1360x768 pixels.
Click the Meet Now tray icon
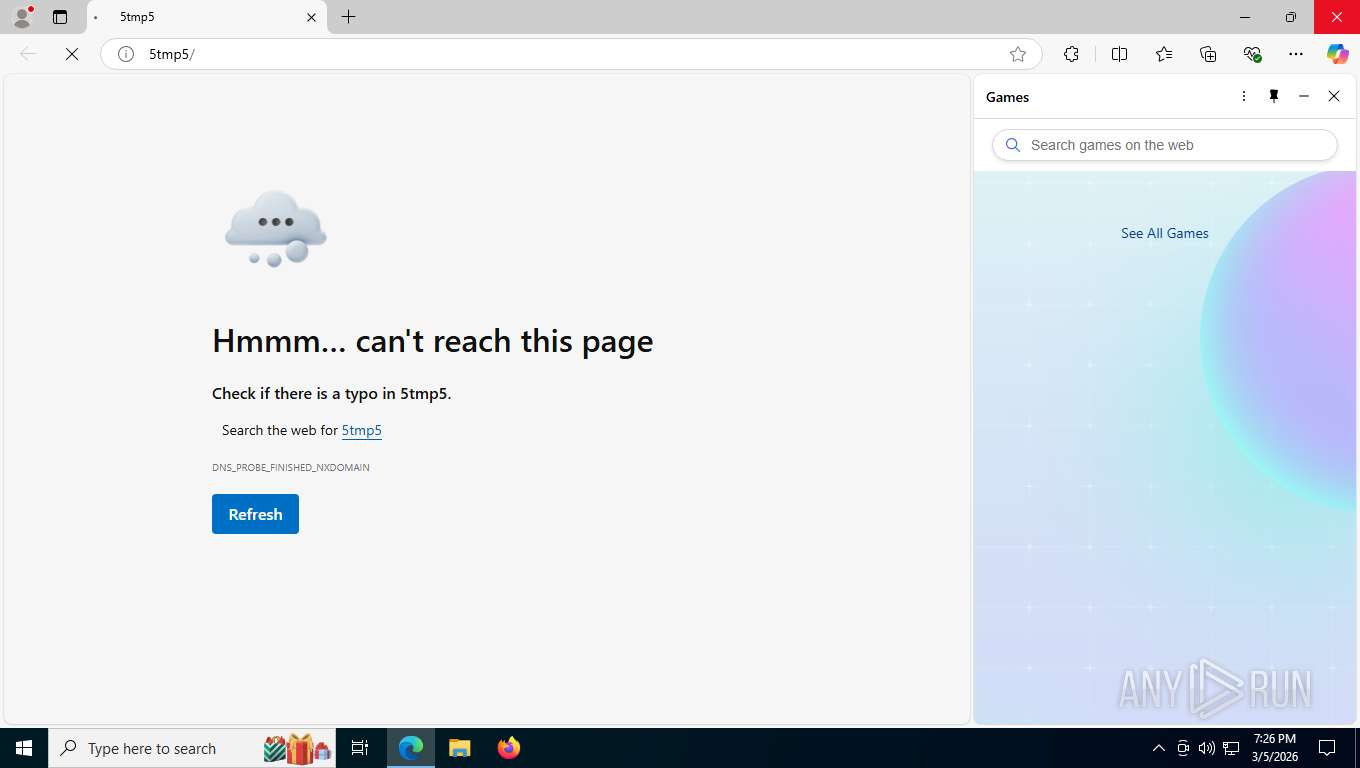click(1183, 748)
